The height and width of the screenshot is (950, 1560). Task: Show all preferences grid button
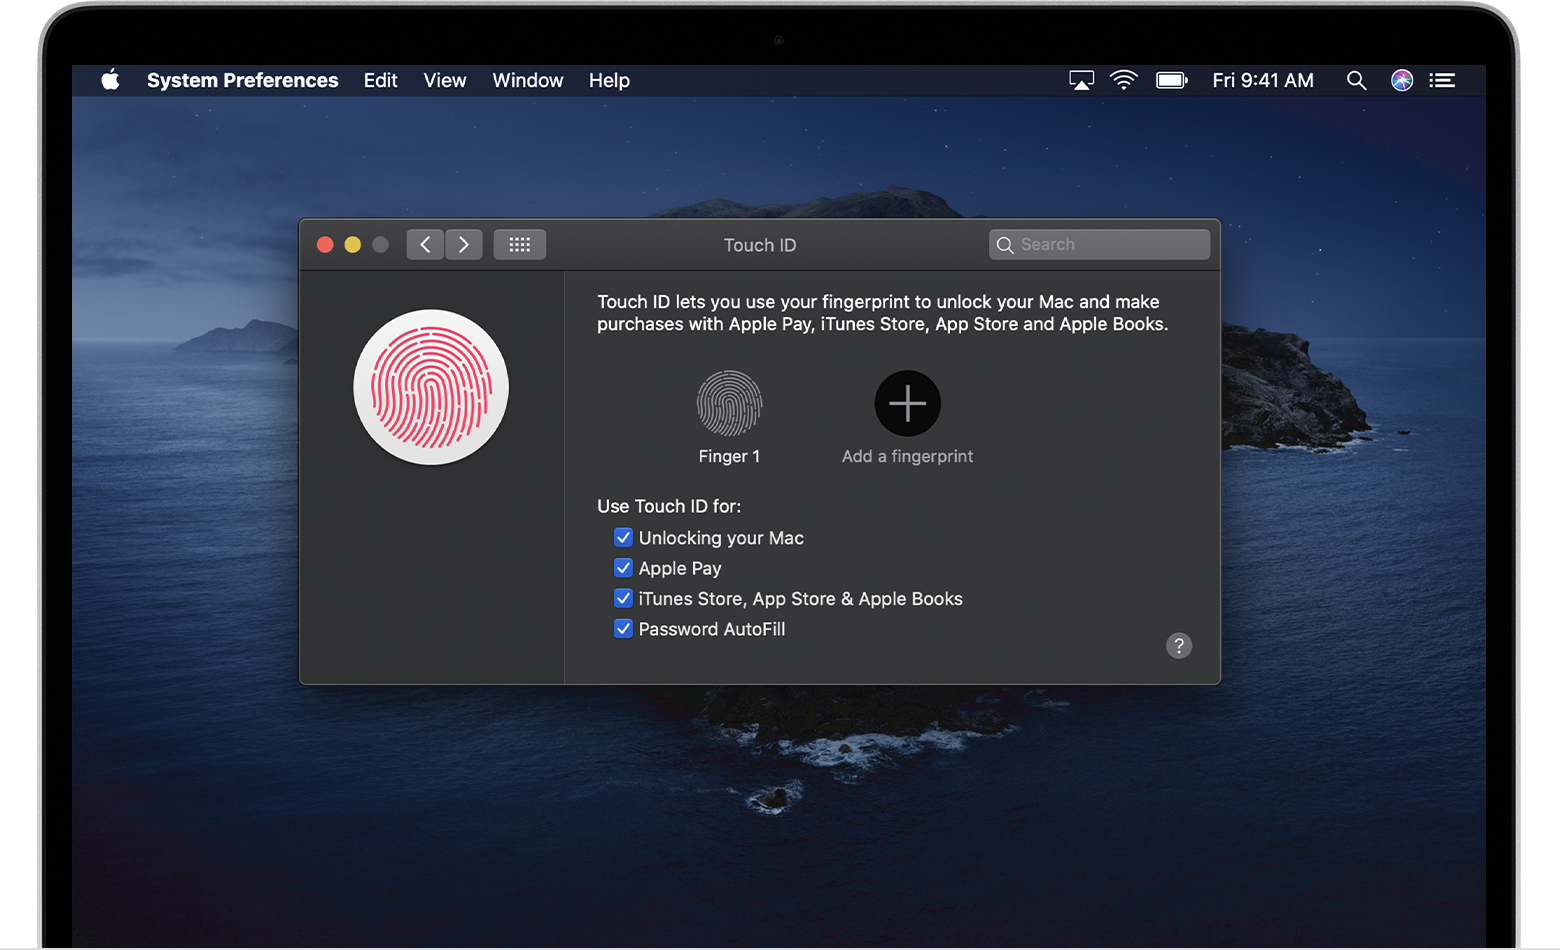[519, 245]
